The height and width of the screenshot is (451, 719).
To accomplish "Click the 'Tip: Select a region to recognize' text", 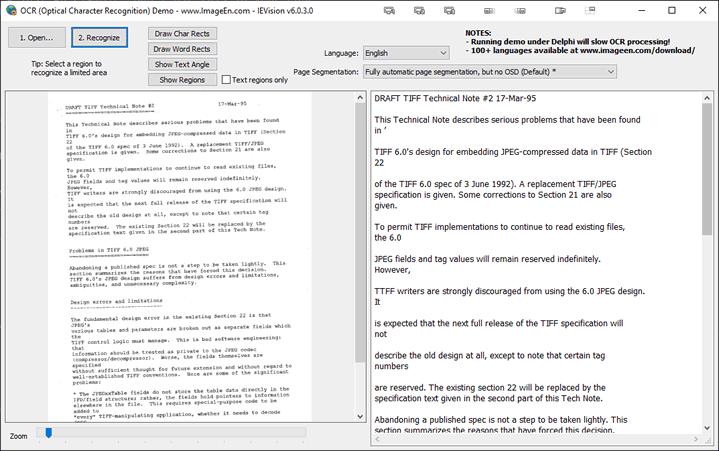I will pos(69,68).
